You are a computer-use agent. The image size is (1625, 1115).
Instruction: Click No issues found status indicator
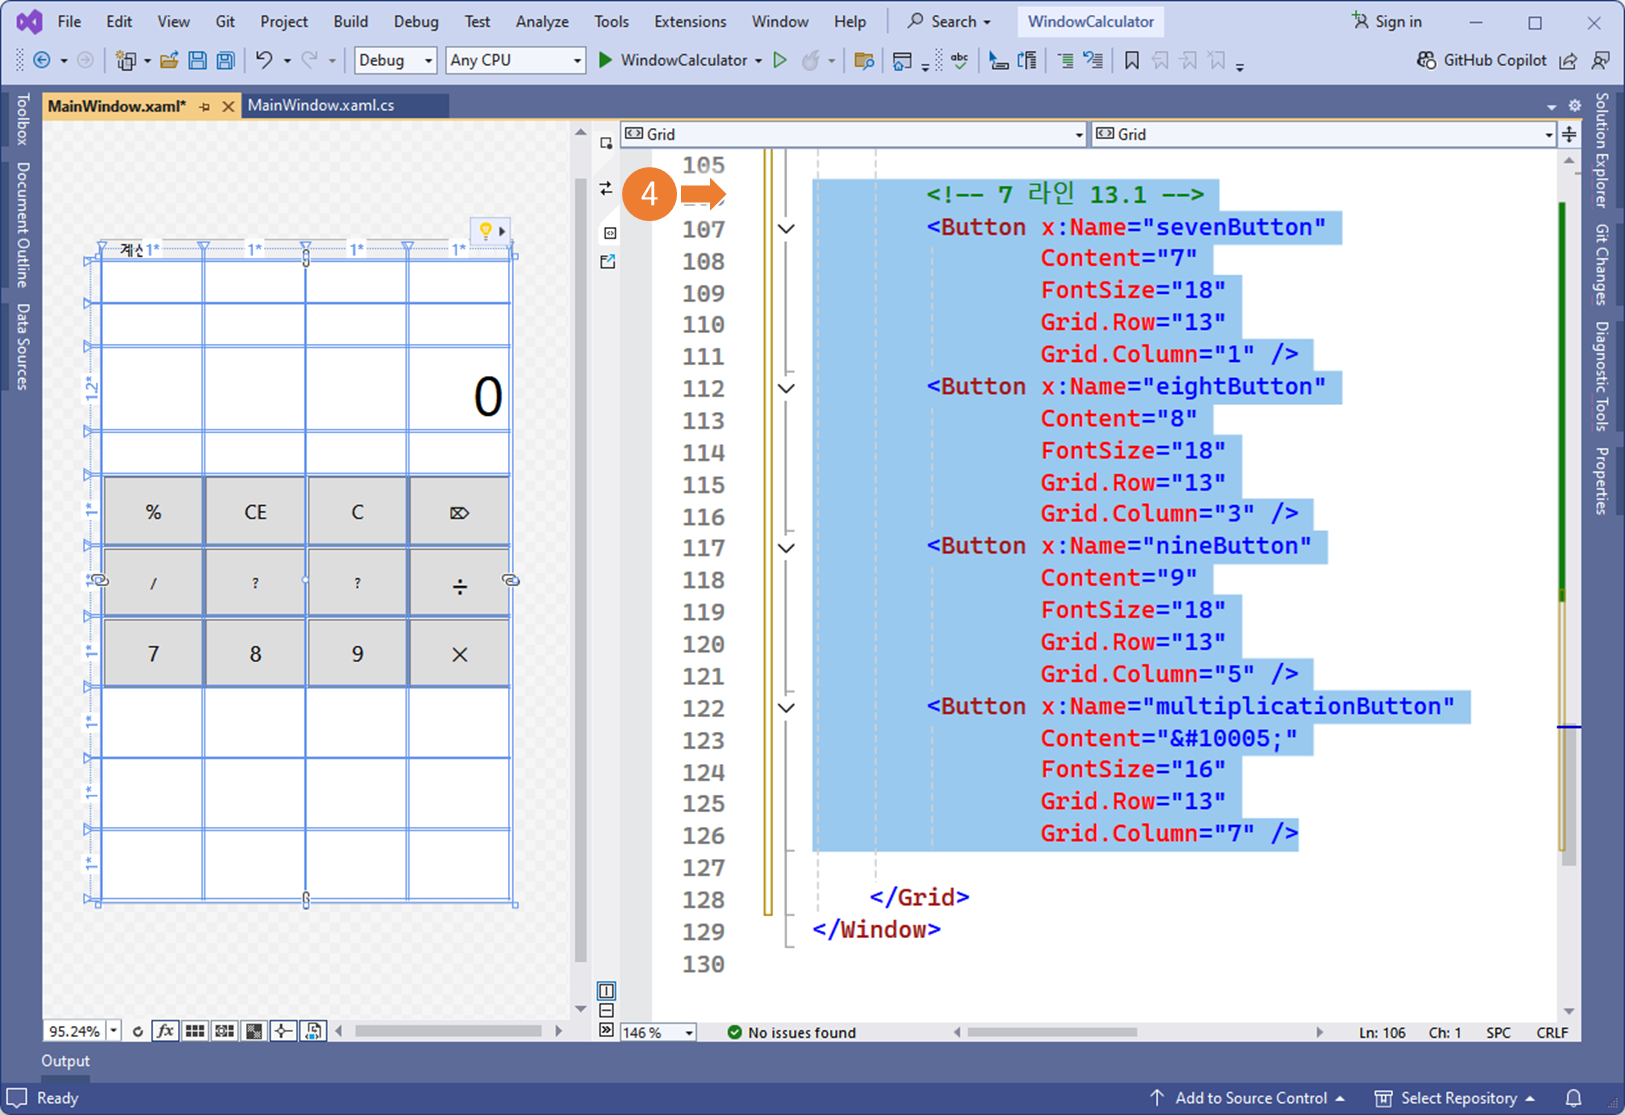coord(791,1032)
